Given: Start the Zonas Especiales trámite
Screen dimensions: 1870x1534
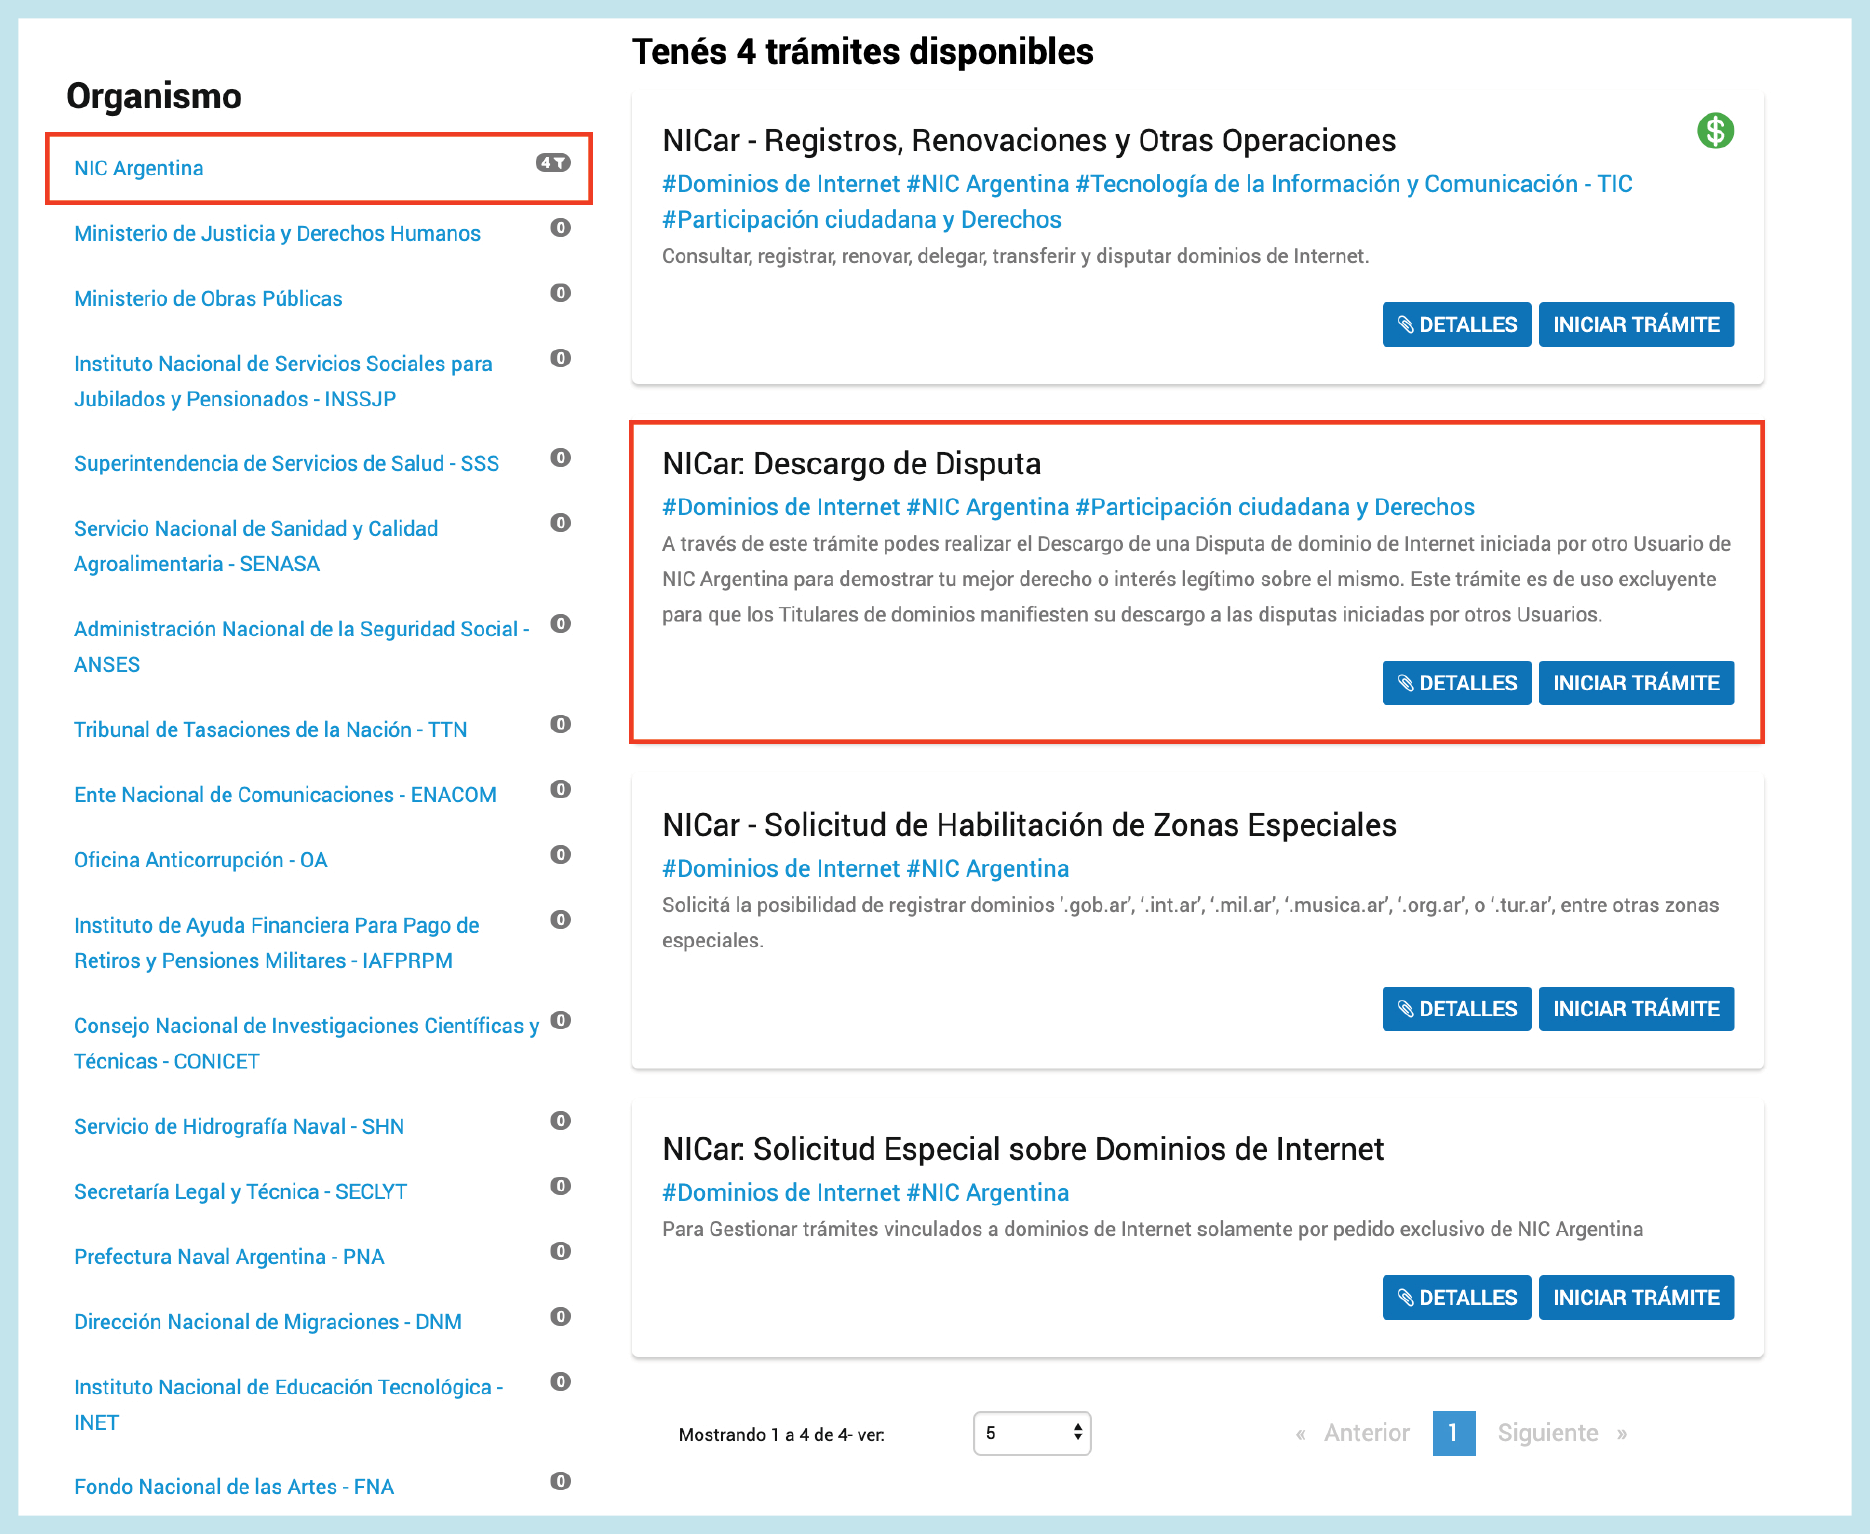Looking at the screenshot, I should click(x=1636, y=1009).
